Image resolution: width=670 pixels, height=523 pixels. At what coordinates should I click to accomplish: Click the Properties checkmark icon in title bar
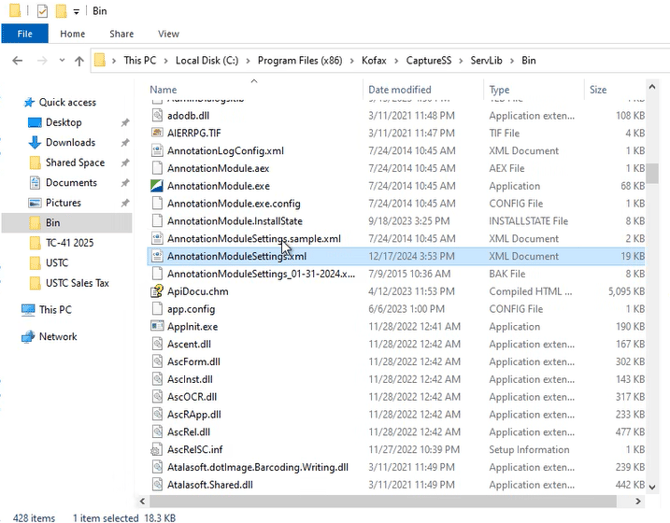click(x=41, y=12)
